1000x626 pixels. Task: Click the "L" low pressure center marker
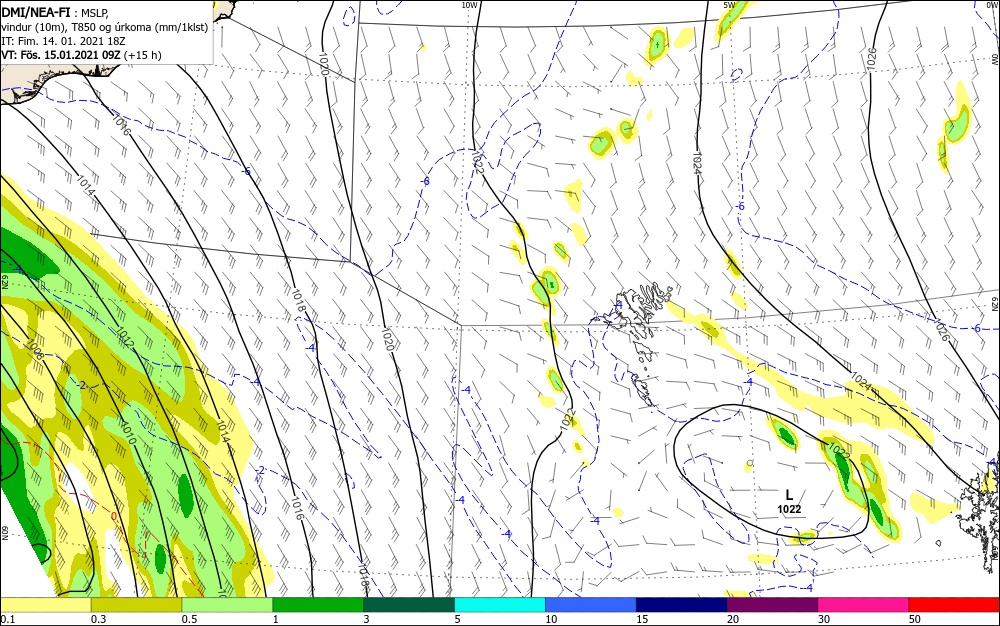[x=789, y=495]
